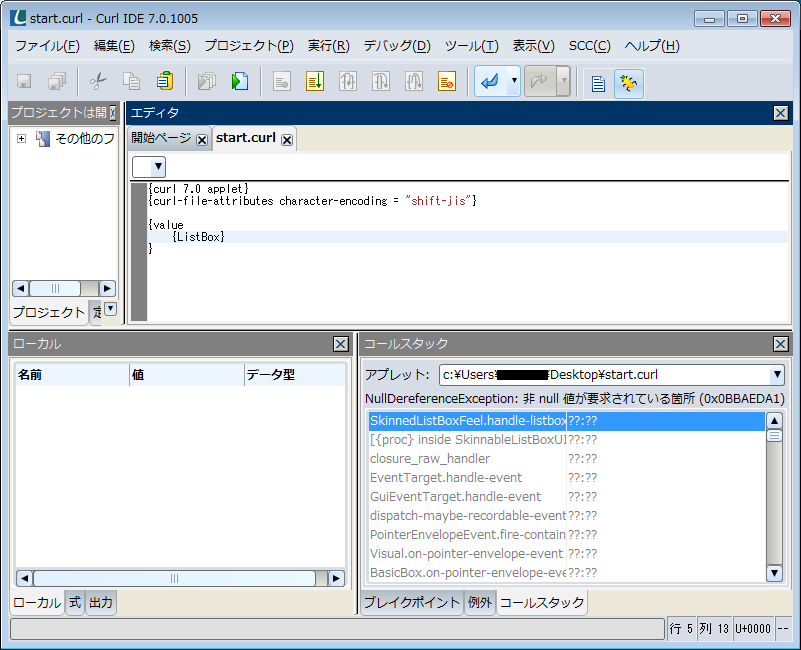Open the ヘルプ(H) menu

(x=652, y=46)
